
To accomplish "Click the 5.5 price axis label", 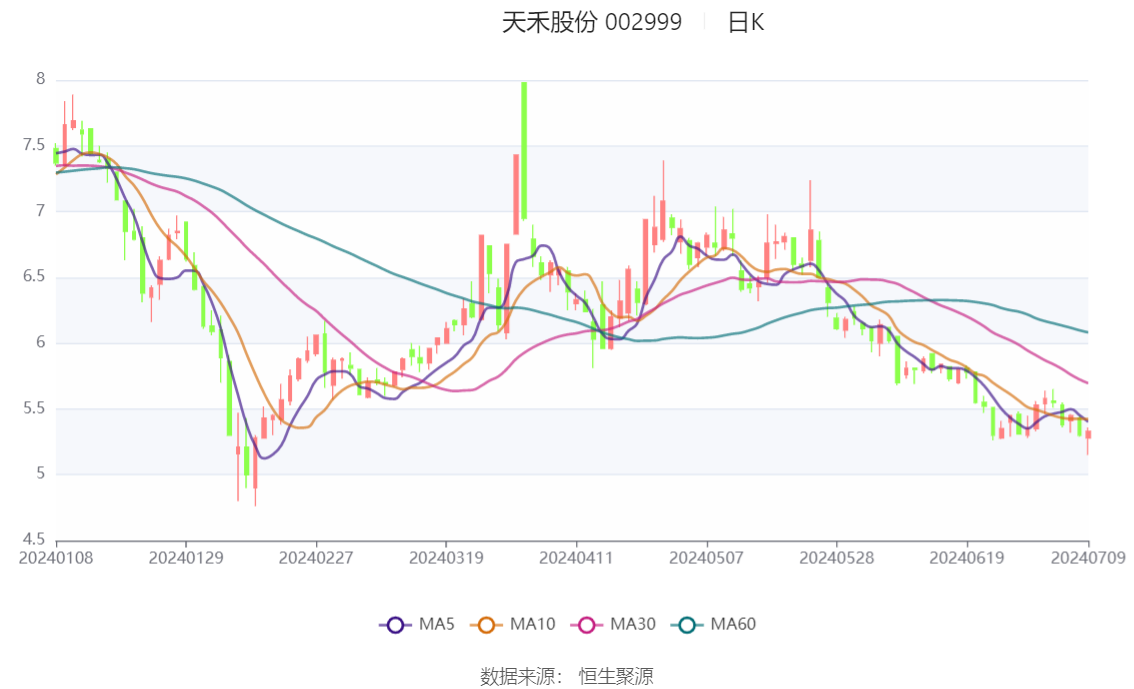I will 34,408.
